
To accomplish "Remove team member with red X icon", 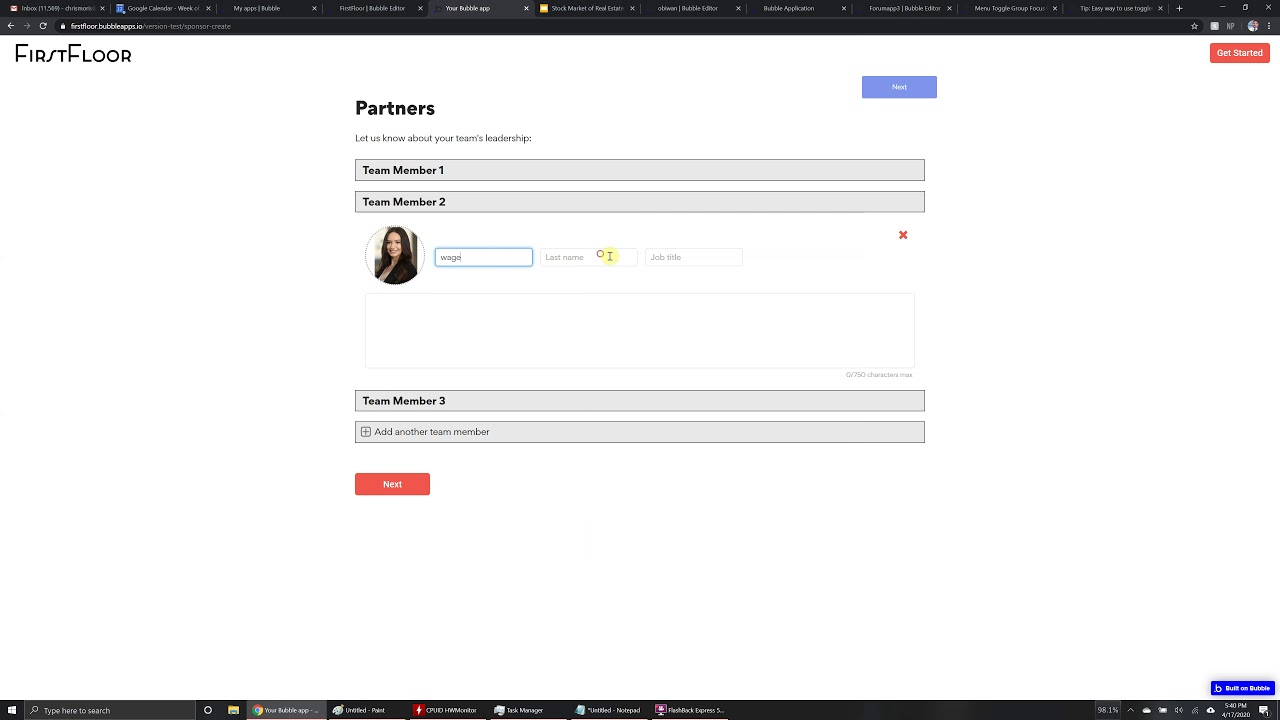I will pyautogui.click(x=903, y=235).
